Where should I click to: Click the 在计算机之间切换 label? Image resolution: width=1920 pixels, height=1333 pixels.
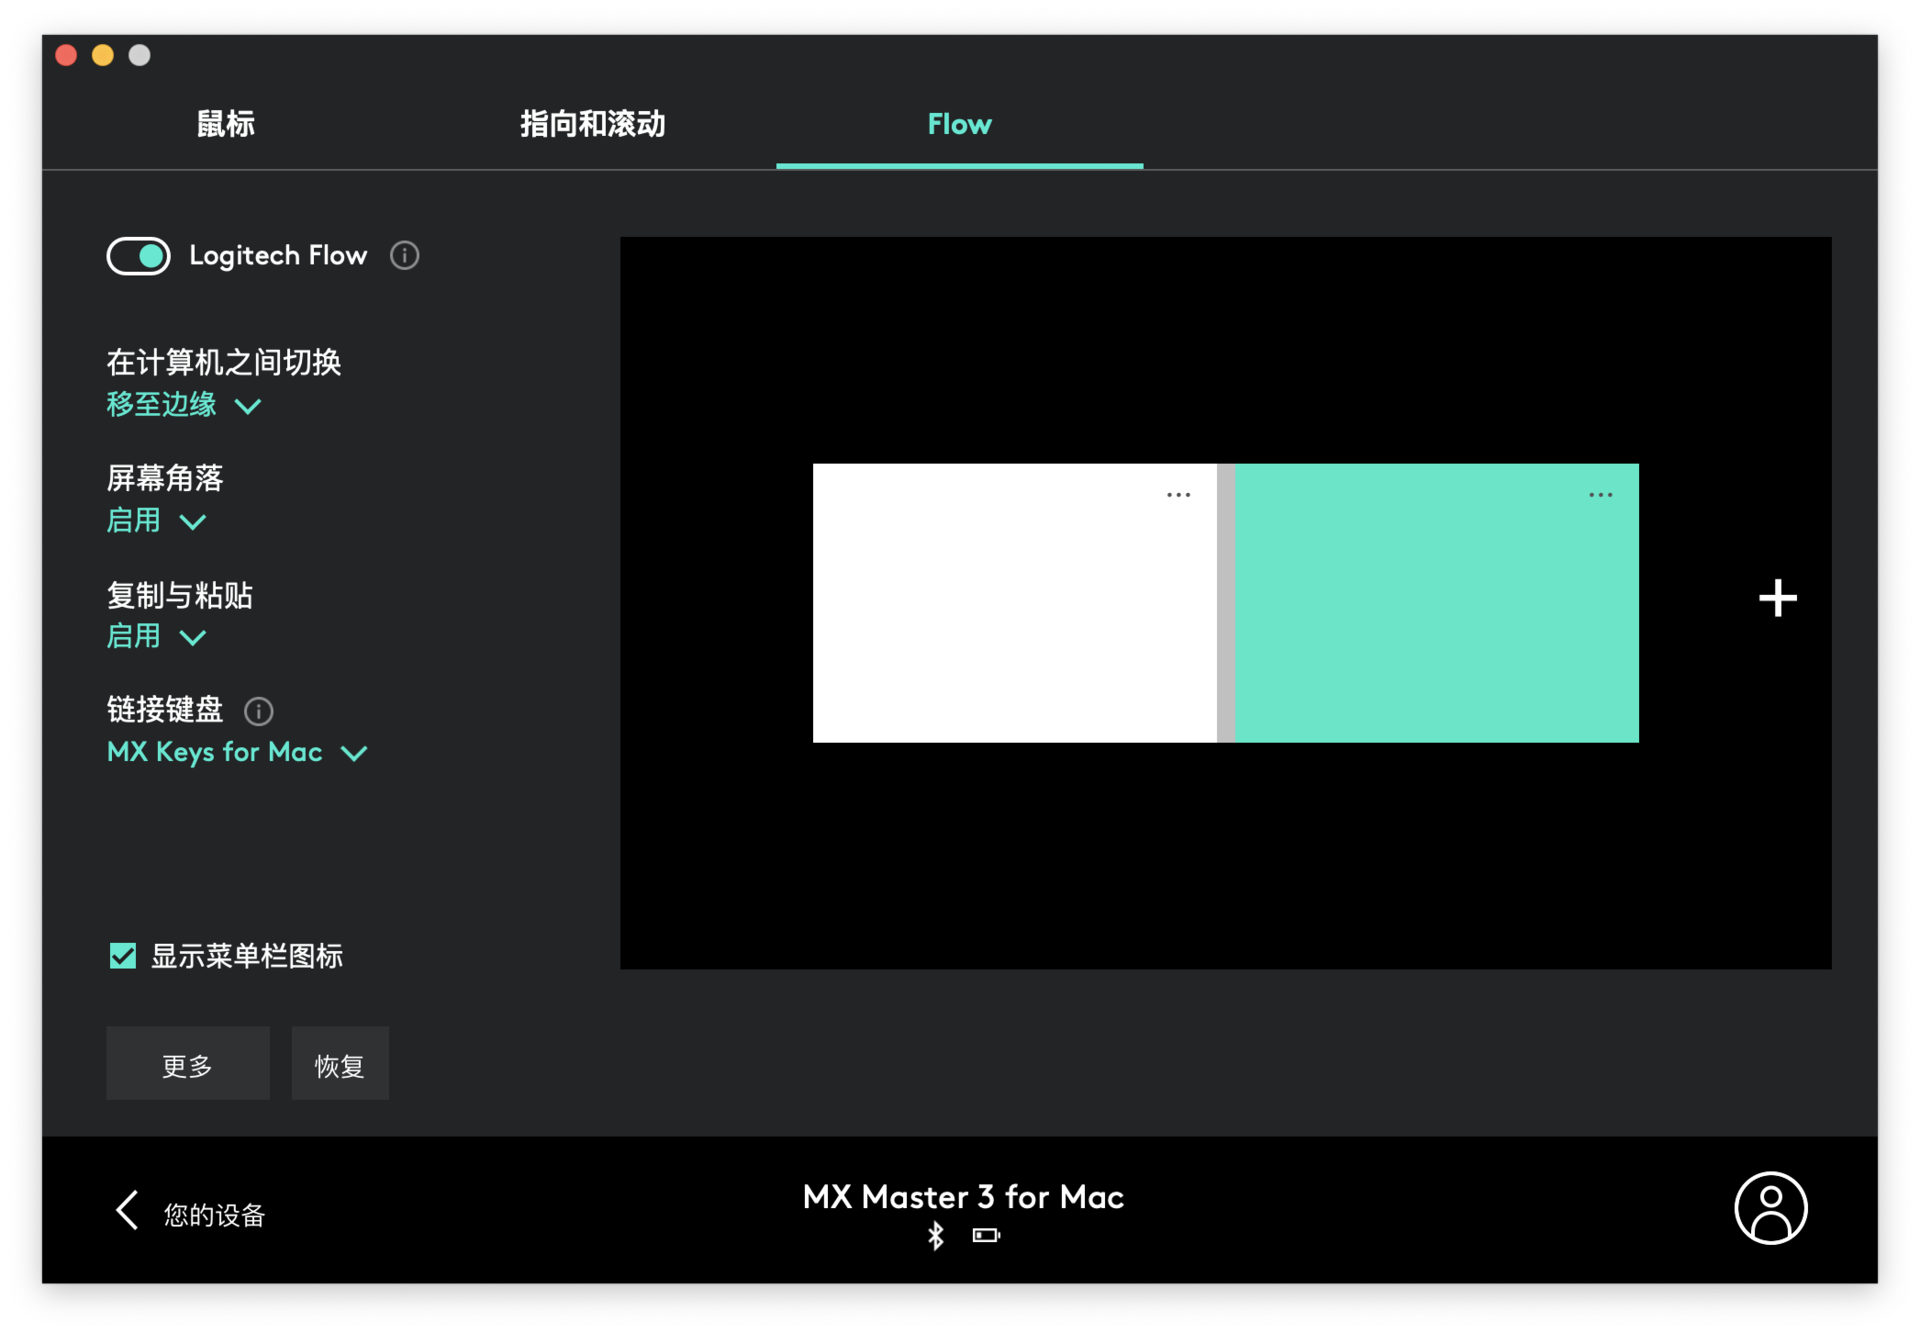click(224, 362)
